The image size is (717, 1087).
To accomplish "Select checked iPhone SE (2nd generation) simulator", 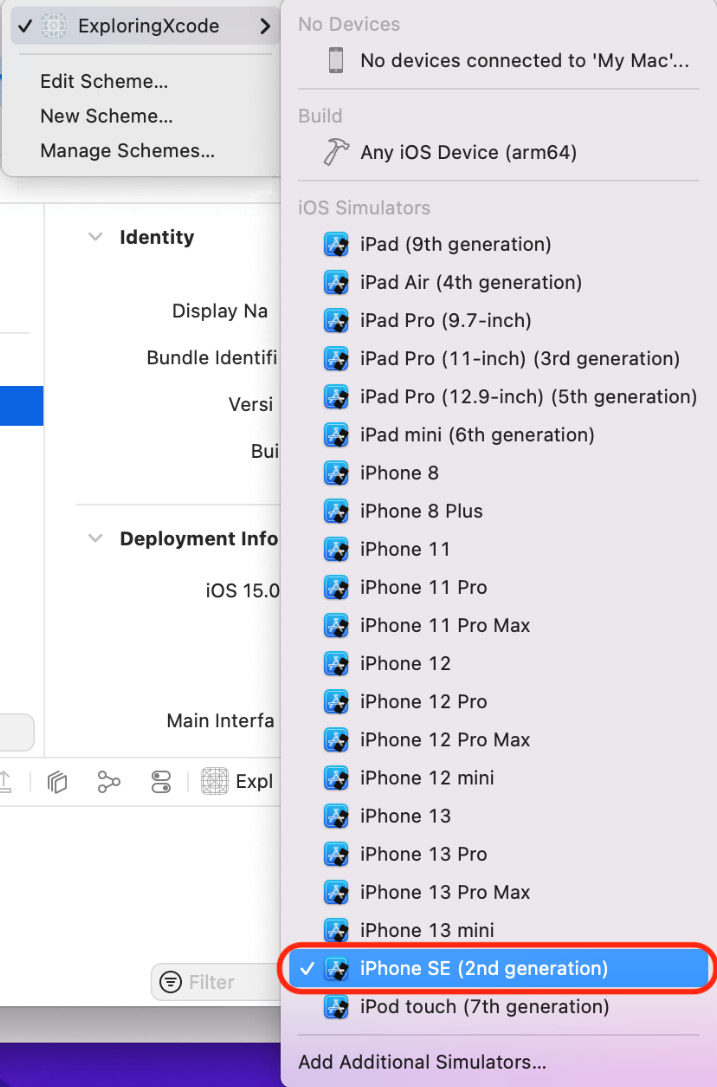I will 499,968.
